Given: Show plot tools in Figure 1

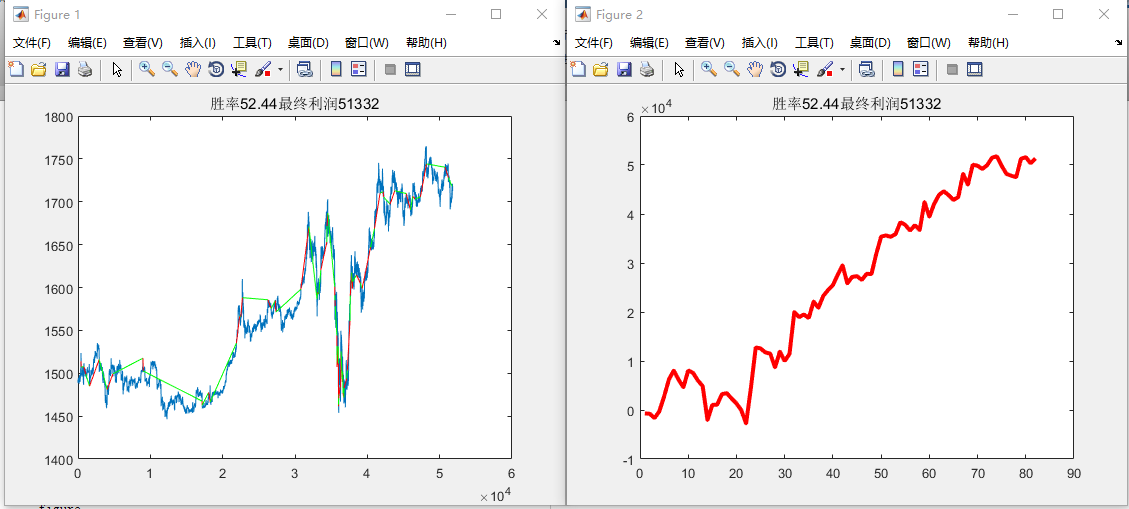Looking at the screenshot, I should (413, 69).
